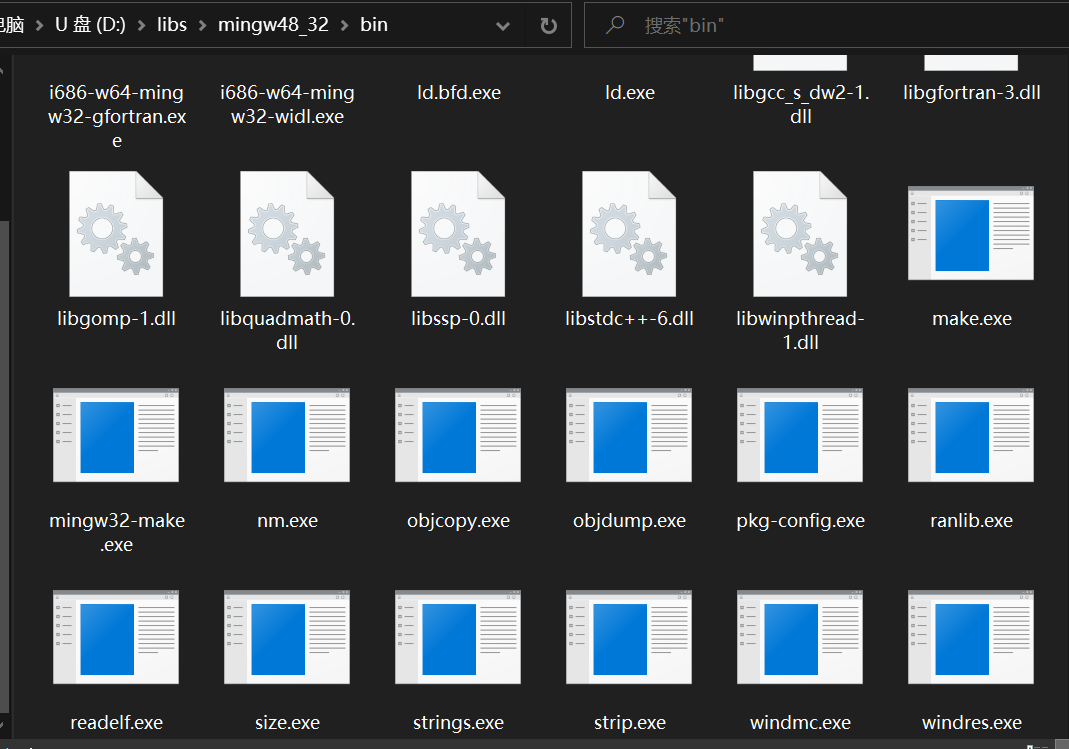Expand the chevron after mingw48_32 in path
The width and height of the screenshot is (1069, 749).
tap(344, 26)
